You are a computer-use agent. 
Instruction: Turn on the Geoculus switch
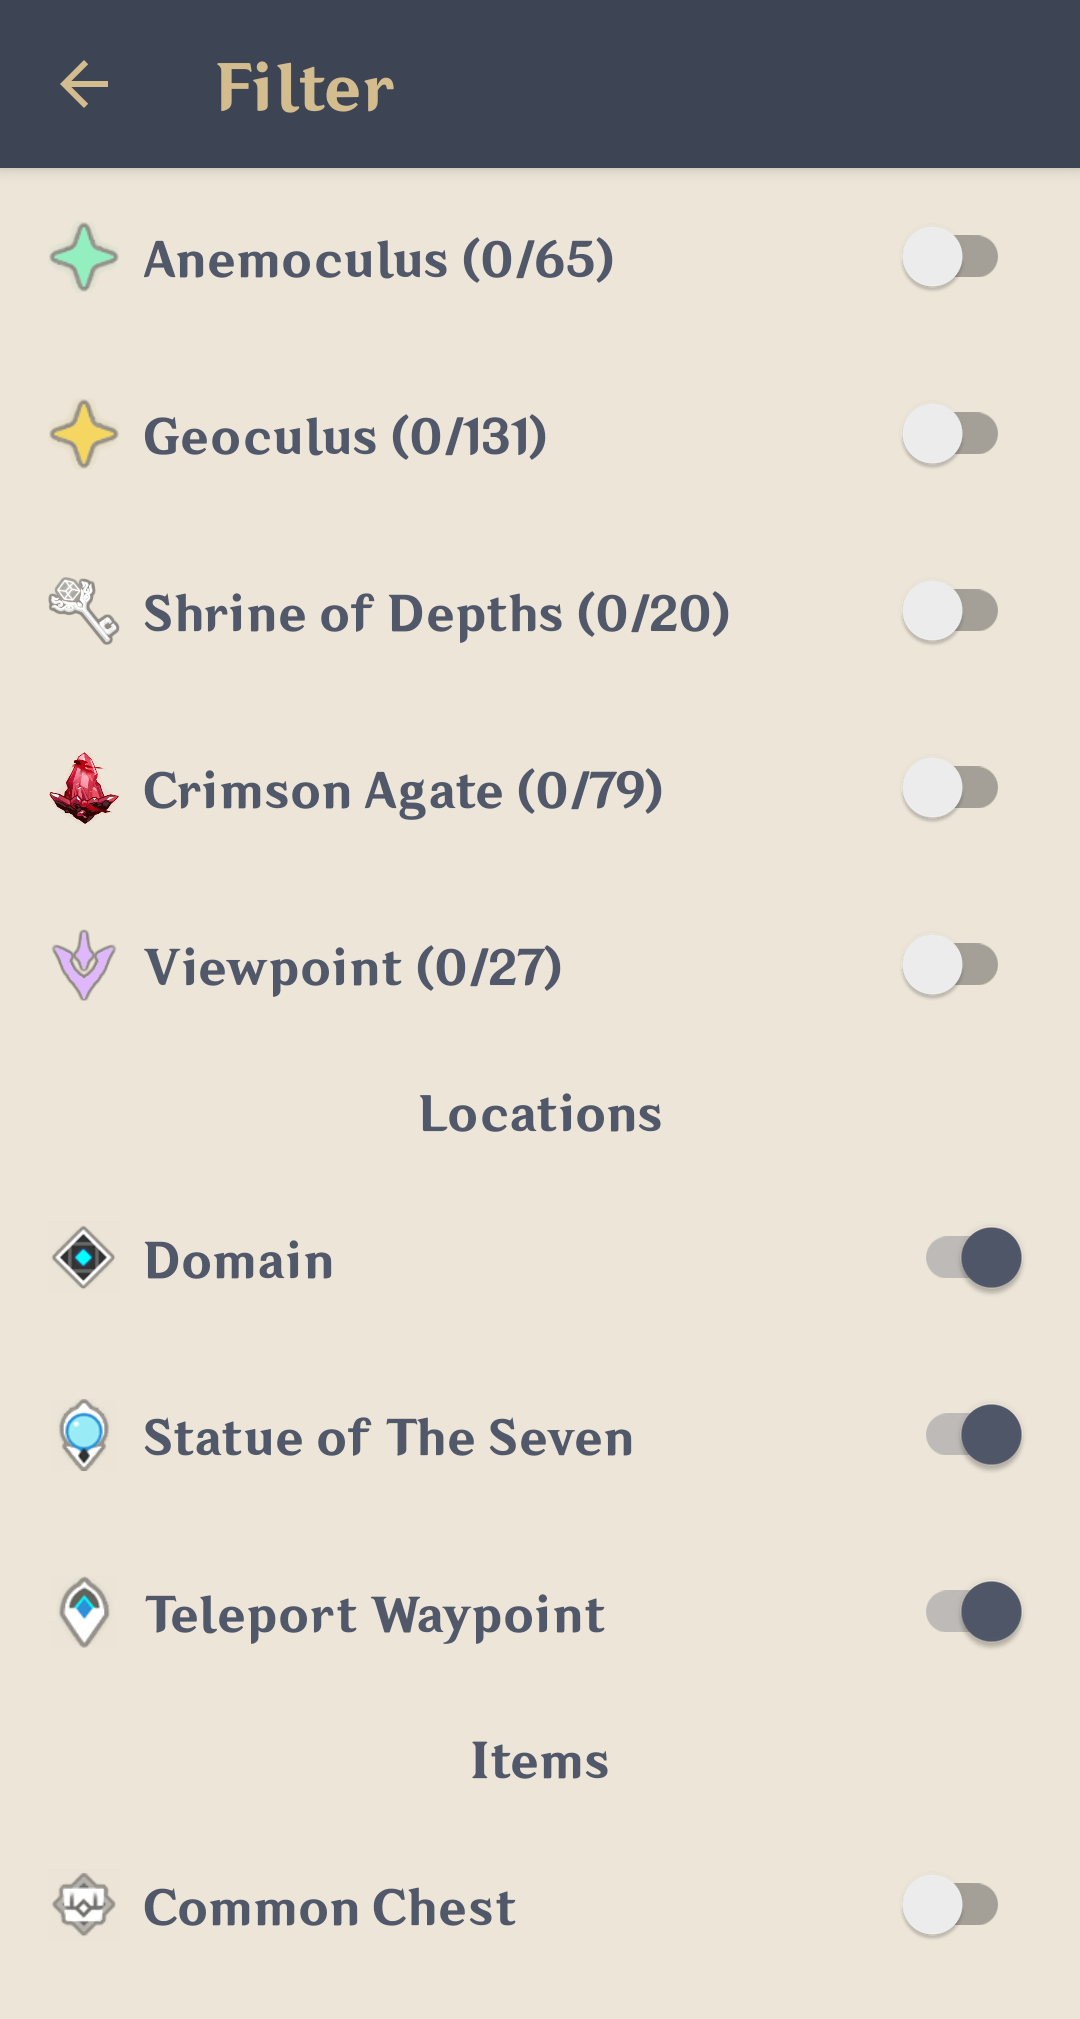(950, 434)
